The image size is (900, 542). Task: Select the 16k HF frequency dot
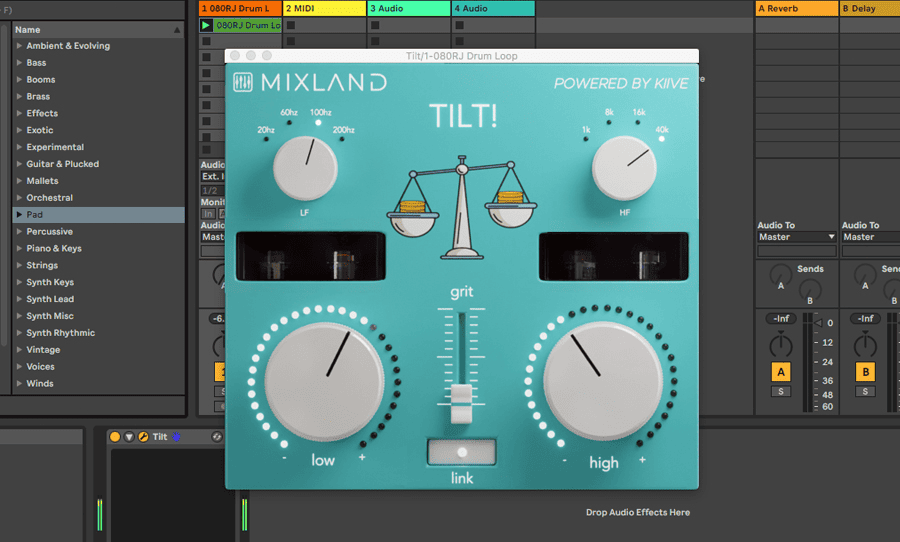638,122
